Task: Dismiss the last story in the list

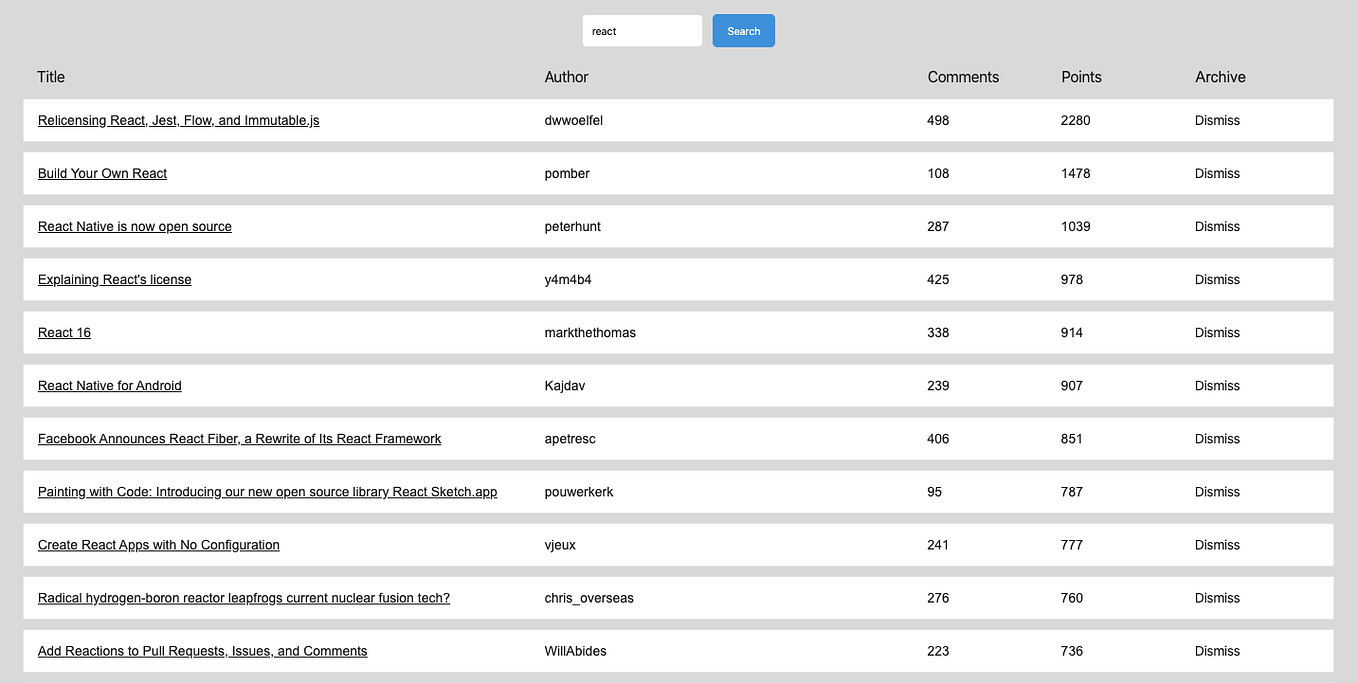Action: pyautogui.click(x=1216, y=650)
